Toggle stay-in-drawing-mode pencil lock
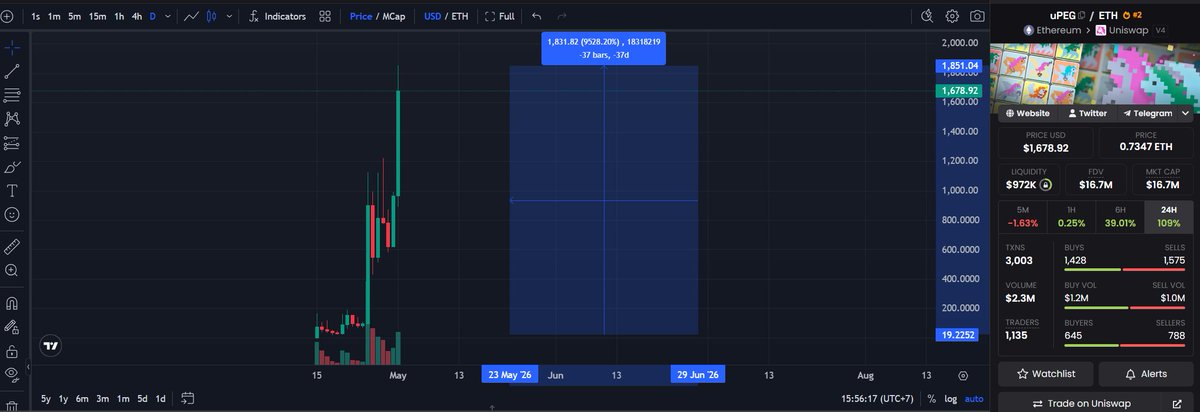Screen dimensions: 1200x412 pyautogui.click(x=12, y=327)
